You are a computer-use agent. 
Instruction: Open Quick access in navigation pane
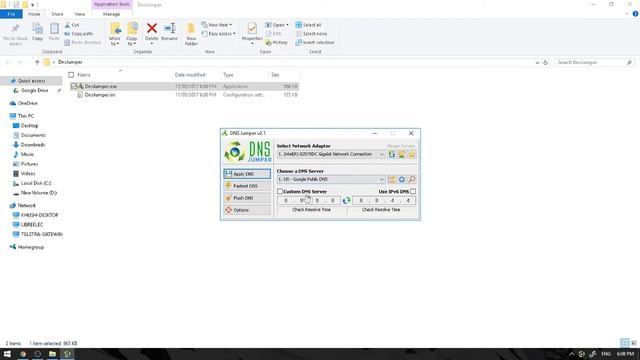[31, 81]
